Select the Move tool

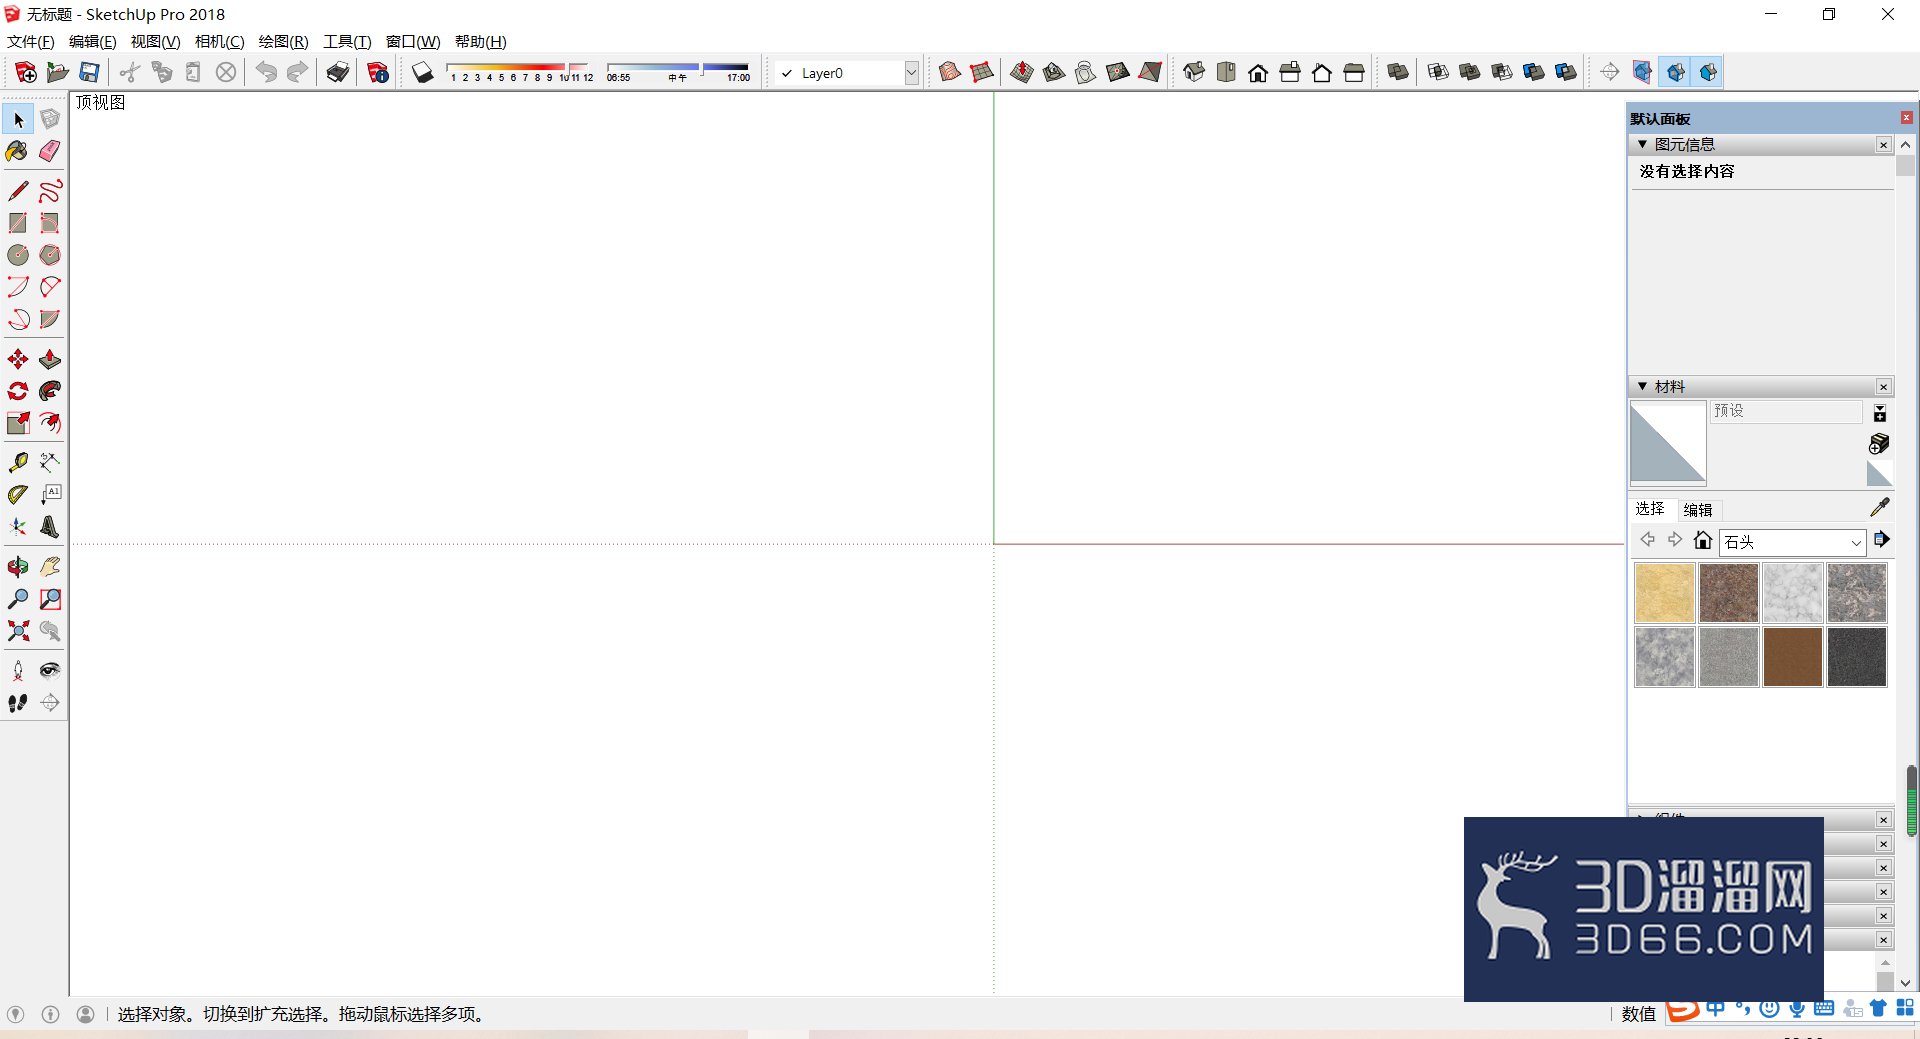[x=18, y=359]
